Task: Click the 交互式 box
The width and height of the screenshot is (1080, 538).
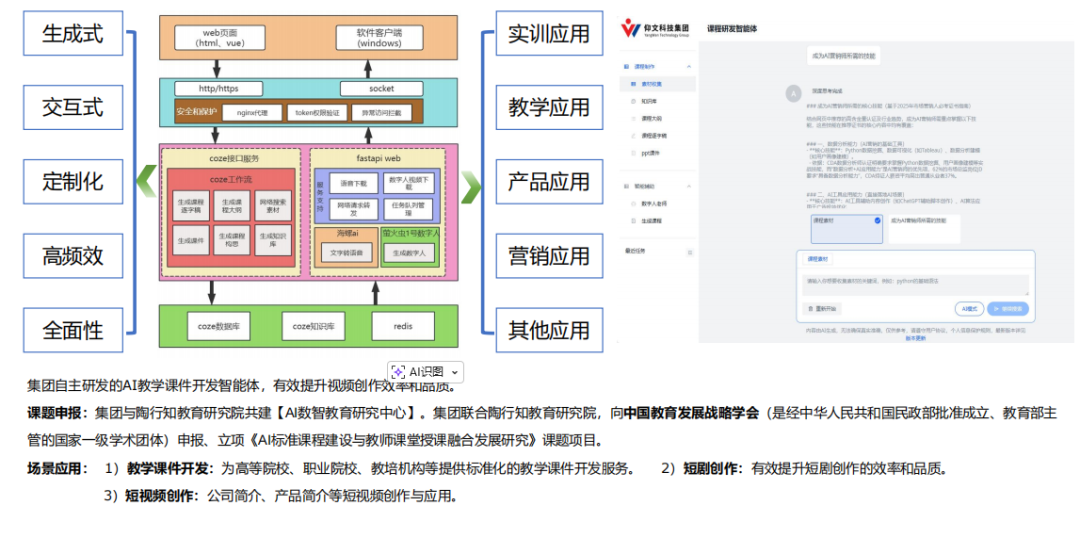Action: tap(73, 107)
